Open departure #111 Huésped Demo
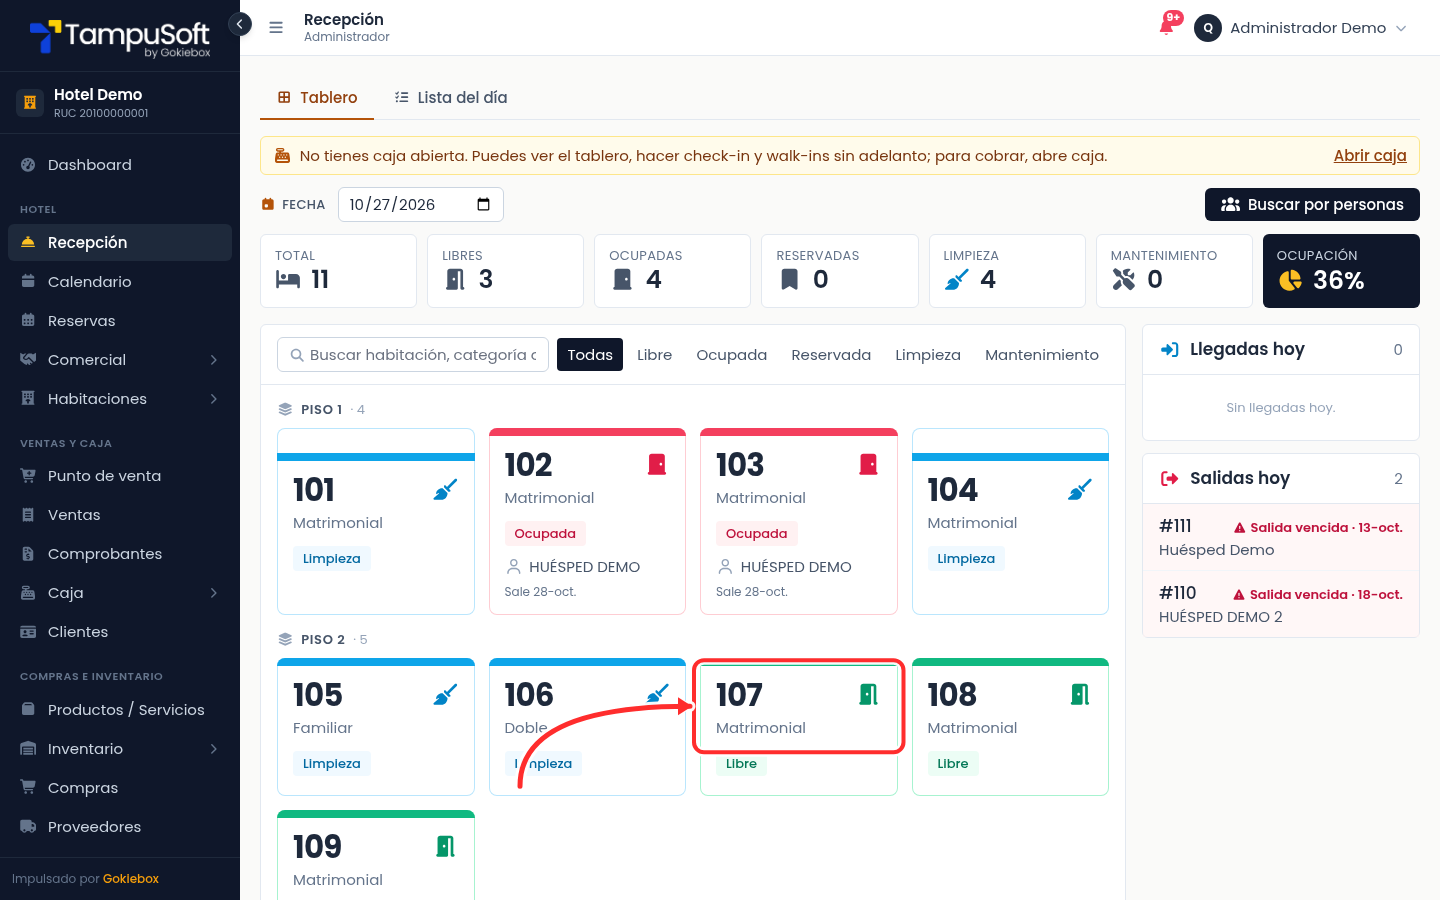The width and height of the screenshot is (1440, 900). coord(1281,538)
